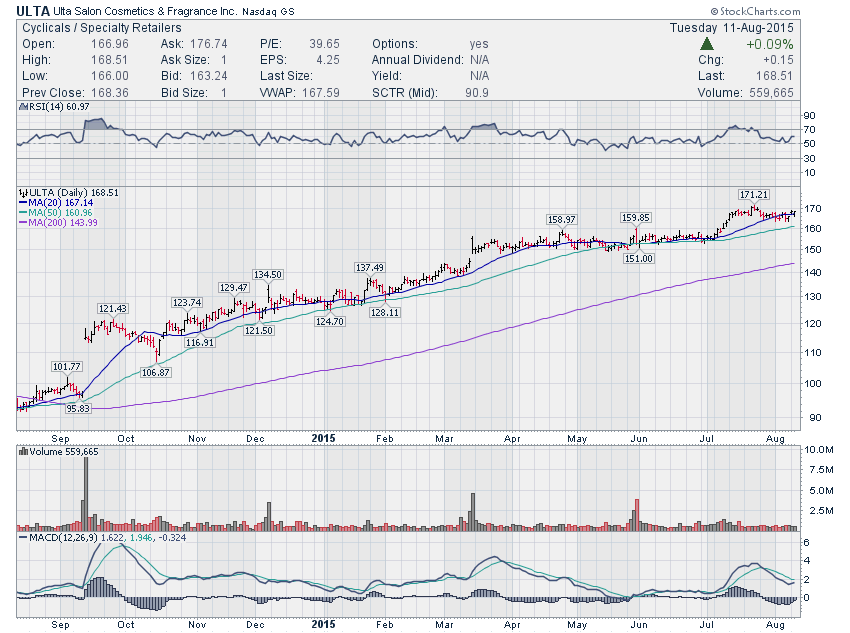The width and height of the screenshot is (850, 633).
Task: Click the Bid 163.24 value
Action: [x=208, y=76]
